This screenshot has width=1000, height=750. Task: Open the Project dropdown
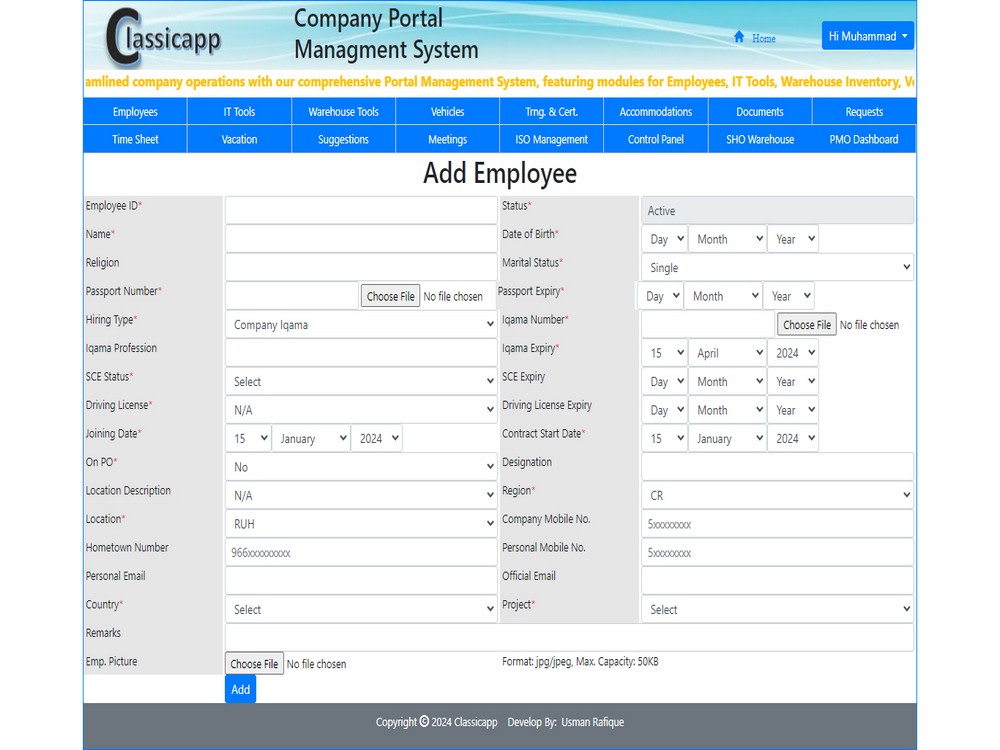777,609
